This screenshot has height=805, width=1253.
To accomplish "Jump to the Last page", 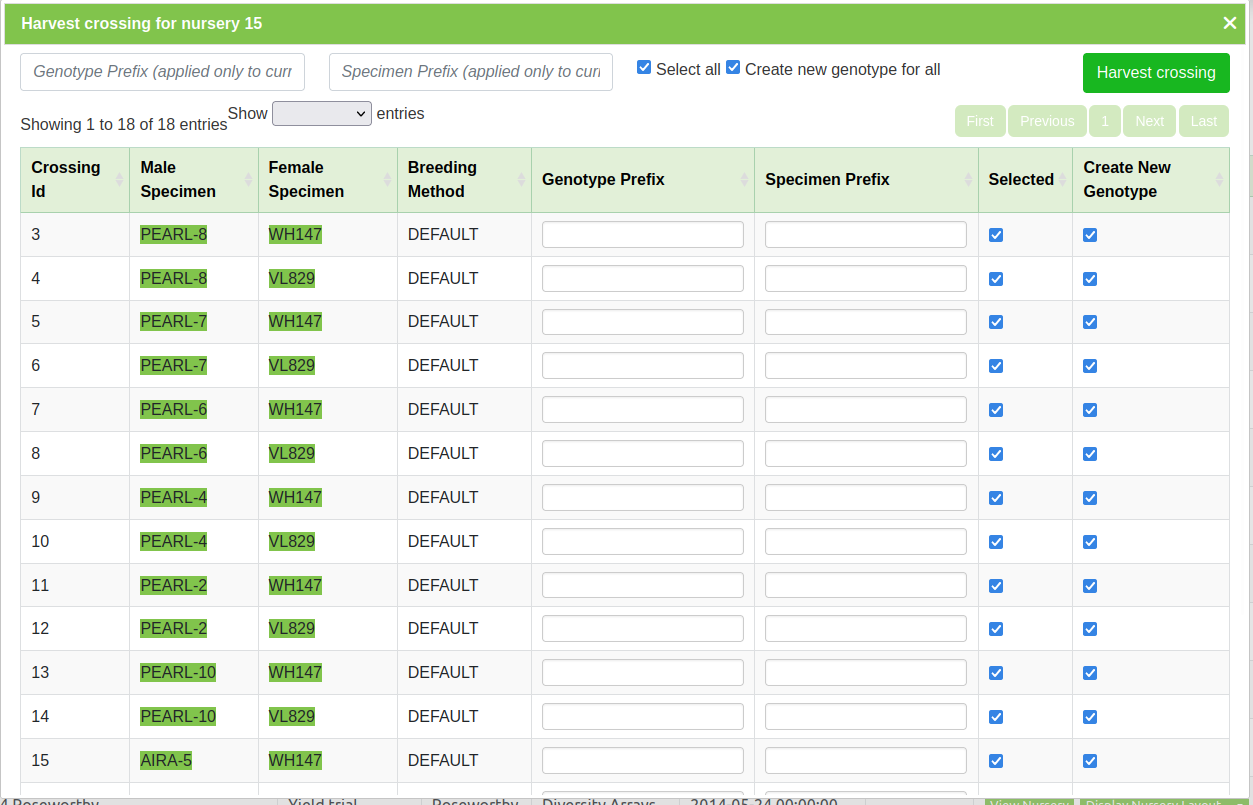I will tap(1203, 121).
